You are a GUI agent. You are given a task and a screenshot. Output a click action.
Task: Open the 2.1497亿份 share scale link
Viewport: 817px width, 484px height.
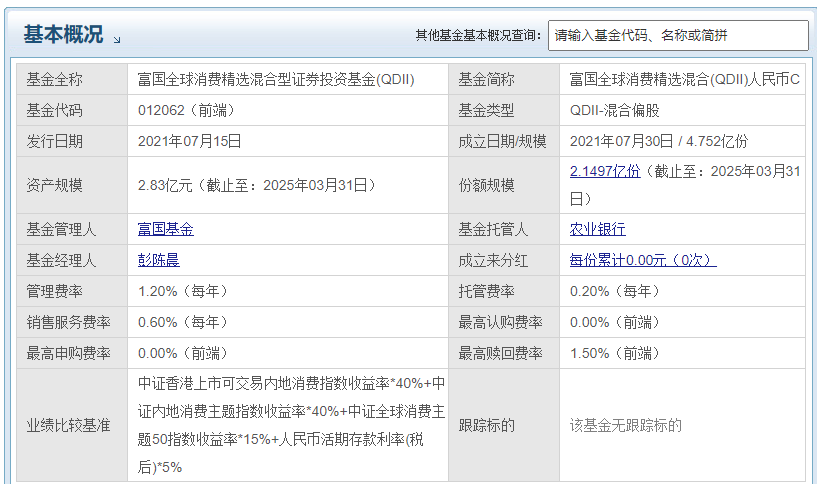pos(605,171)
